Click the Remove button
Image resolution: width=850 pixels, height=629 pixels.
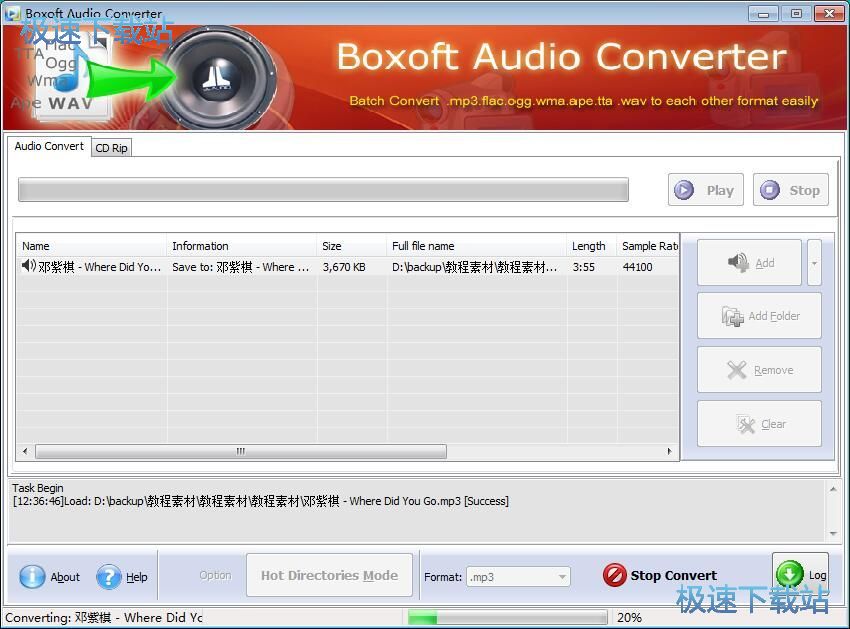pos(759,370)
